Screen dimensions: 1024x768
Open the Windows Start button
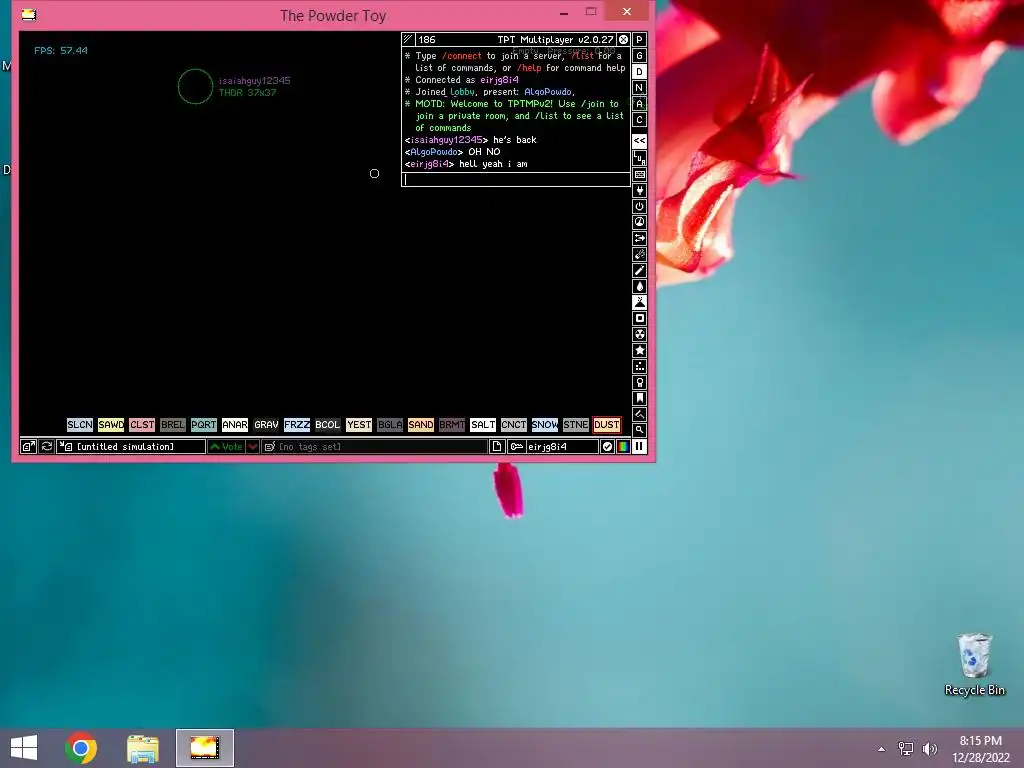[x=24, y=748]
